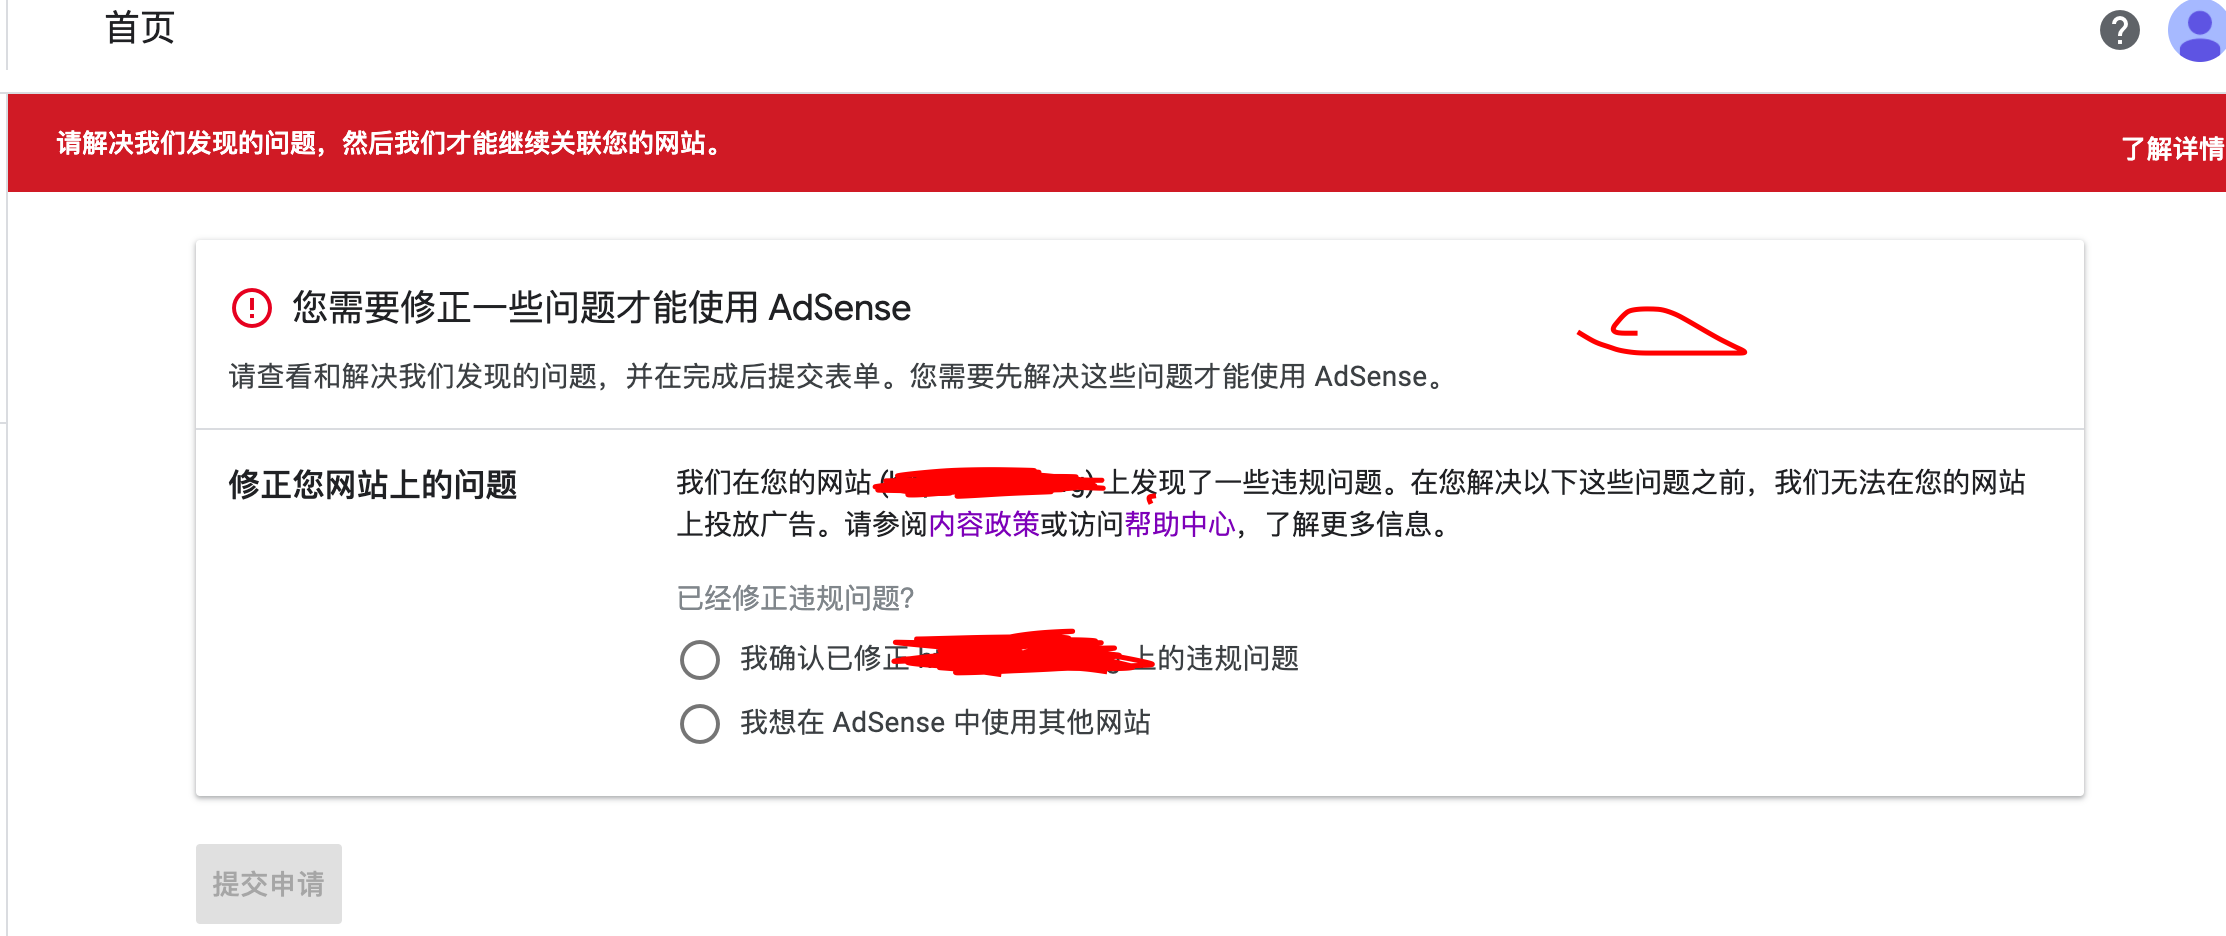Screen dimensions: 2226x936
Task: Click the red banner warning message text
Action: tap(388, 144)
